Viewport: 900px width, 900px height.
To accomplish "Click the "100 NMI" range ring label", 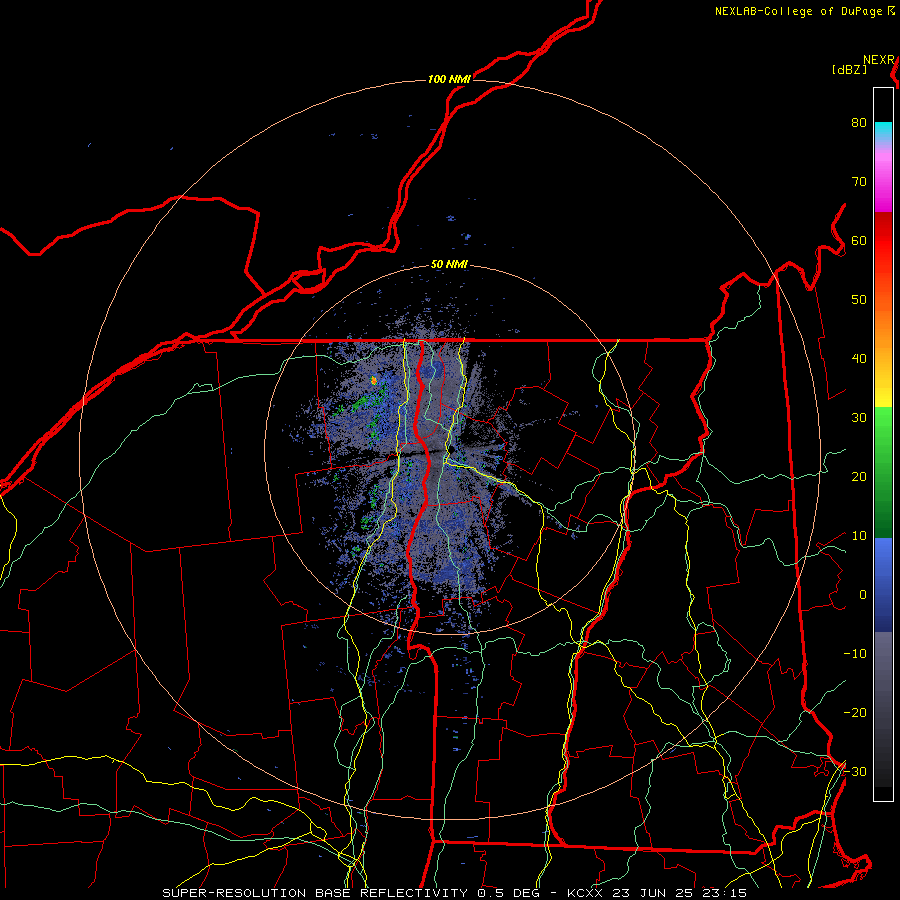I will [x=449, y=79].
